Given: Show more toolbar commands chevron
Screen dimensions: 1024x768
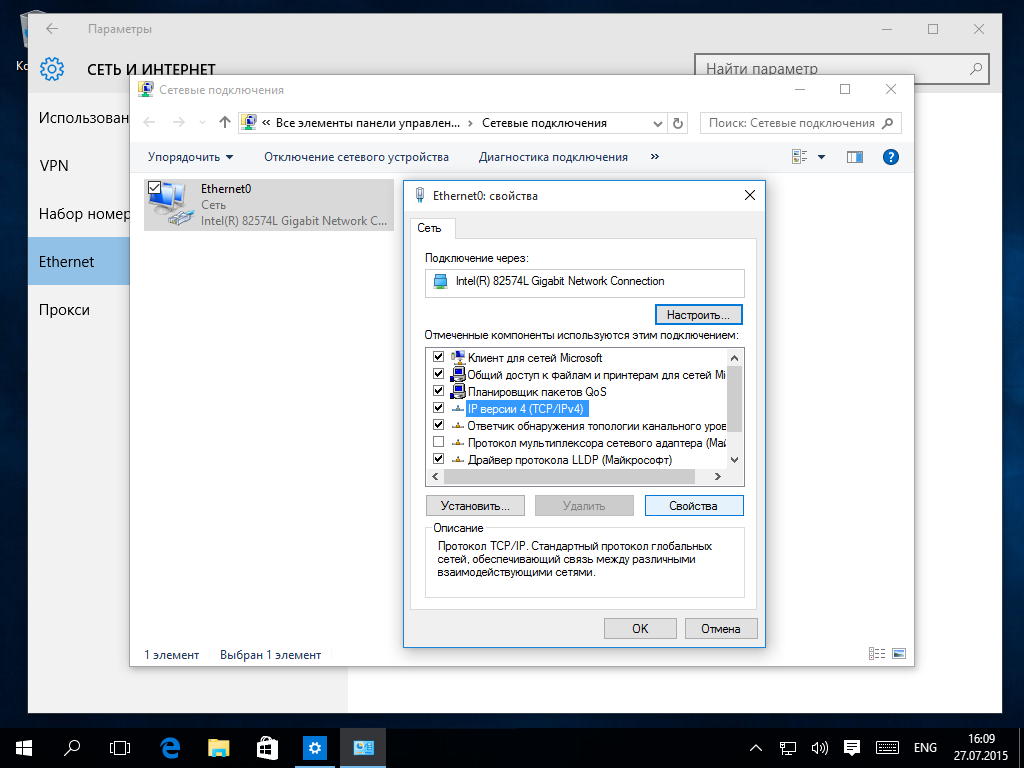Looking at the screenshot, I should tap(655, 157).
